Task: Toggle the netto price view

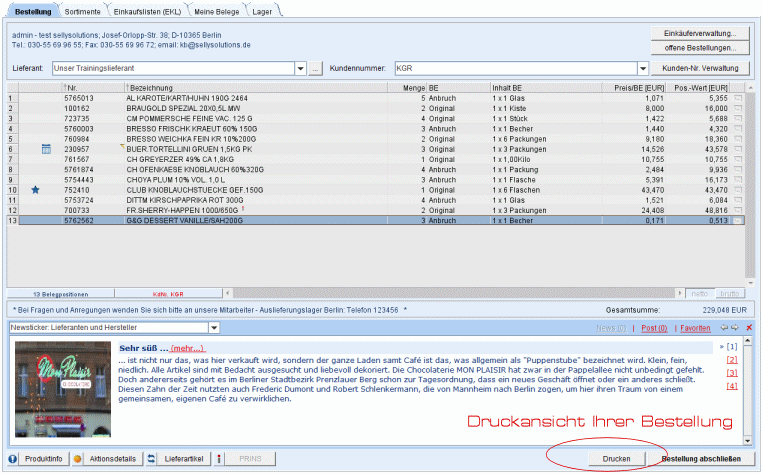Action: tap(700, 295)
